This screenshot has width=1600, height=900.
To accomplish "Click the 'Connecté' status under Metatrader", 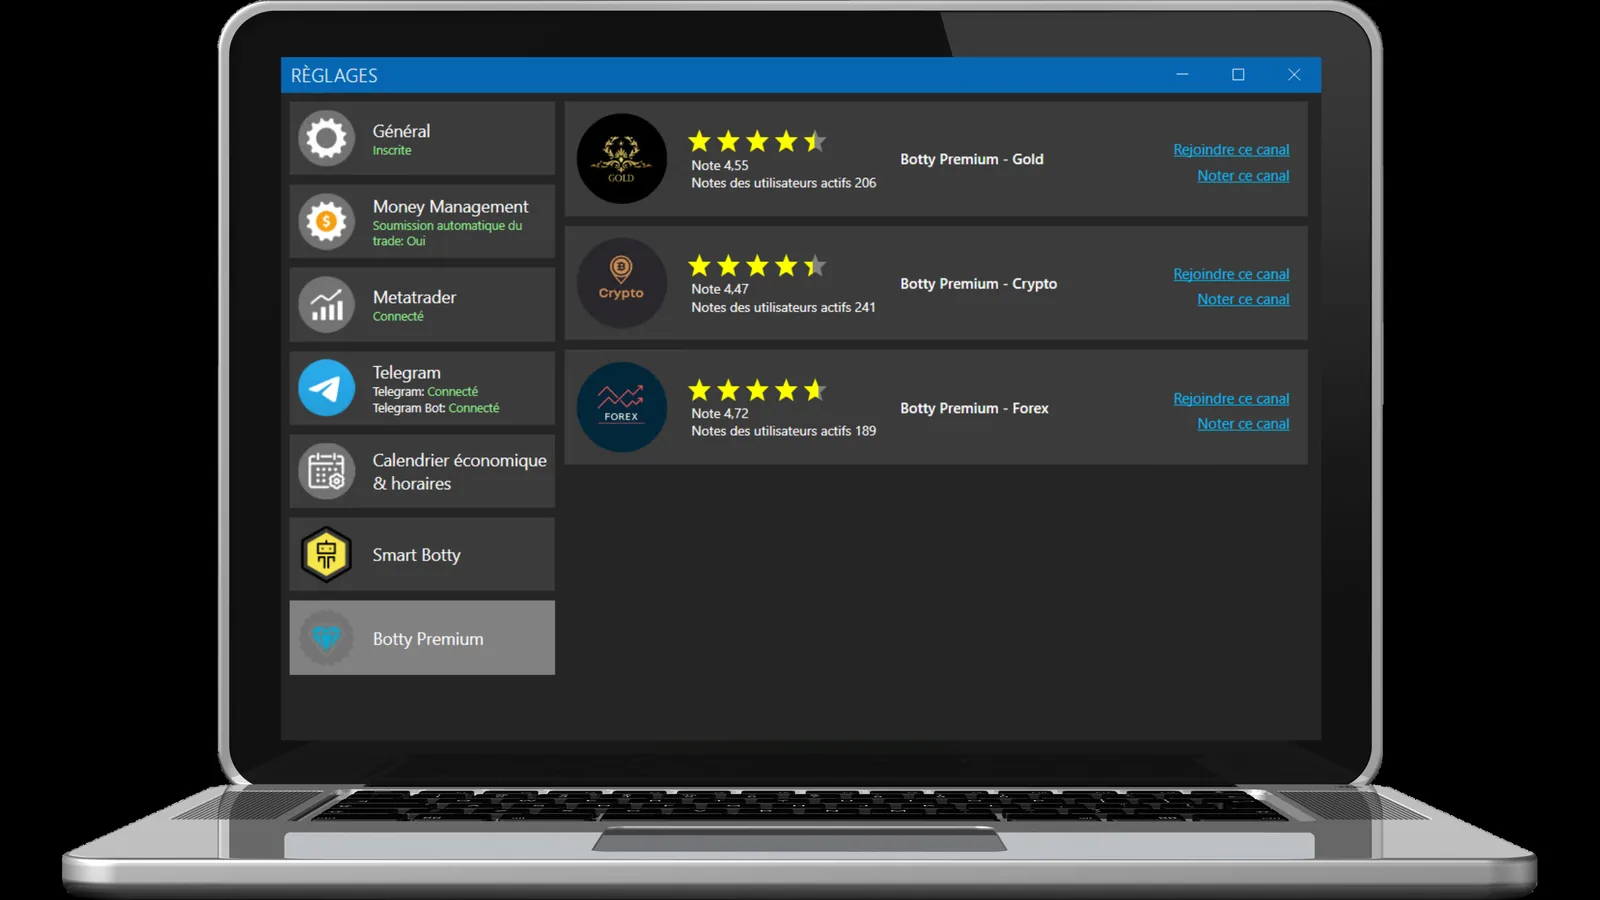I will click(x=398, y=317).
